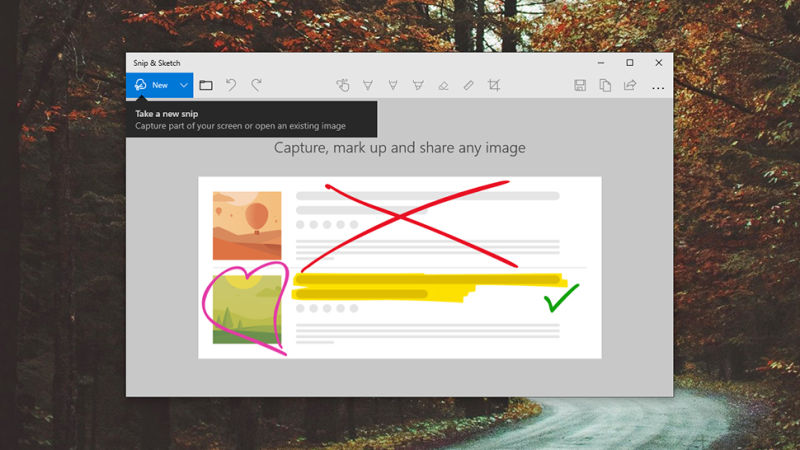
Task: Save the snip with floppy disk icon
Action: coord(580,86)
